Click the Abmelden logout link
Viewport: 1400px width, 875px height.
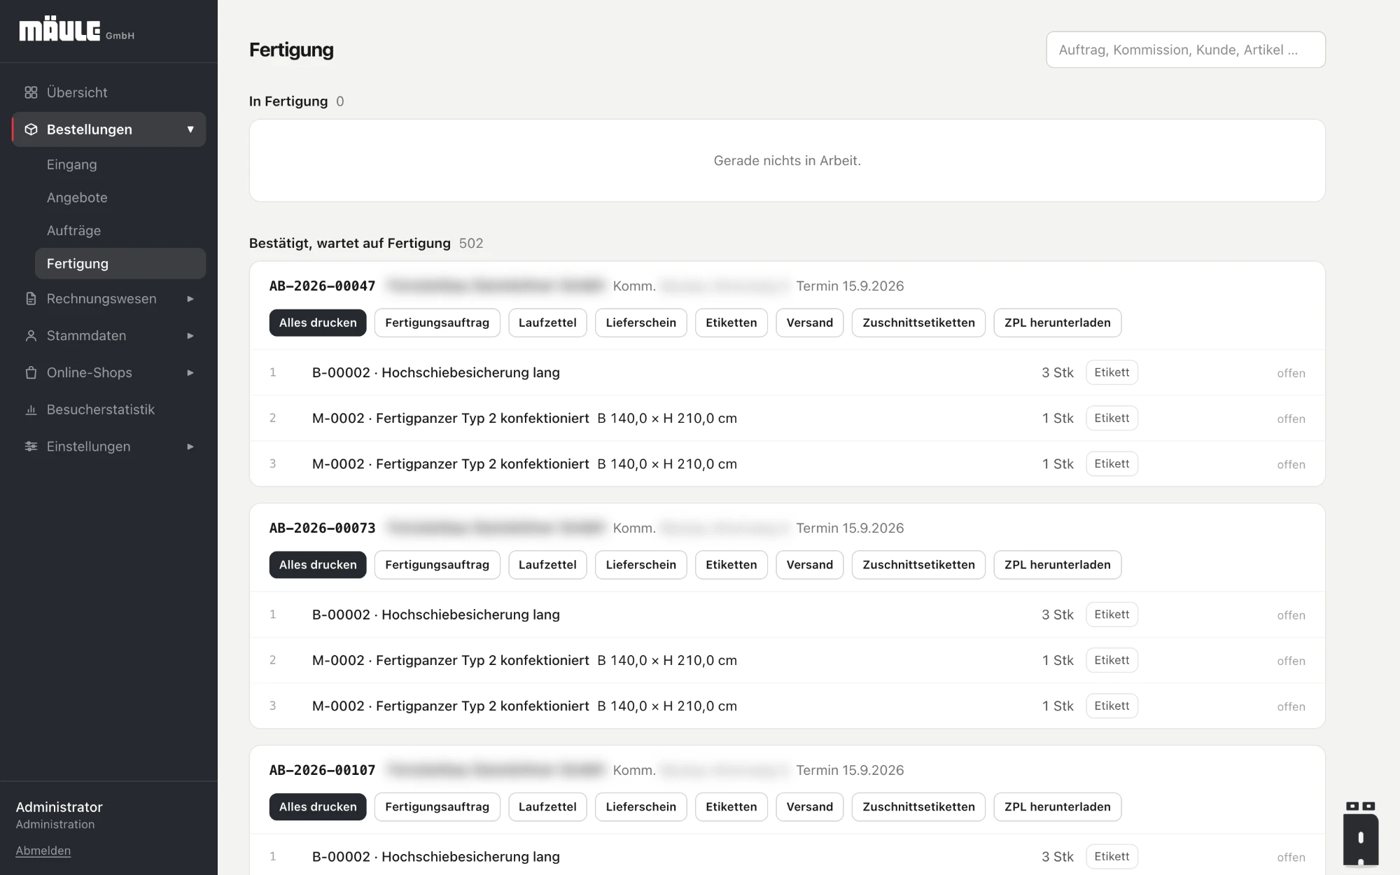tap(43, 851)
